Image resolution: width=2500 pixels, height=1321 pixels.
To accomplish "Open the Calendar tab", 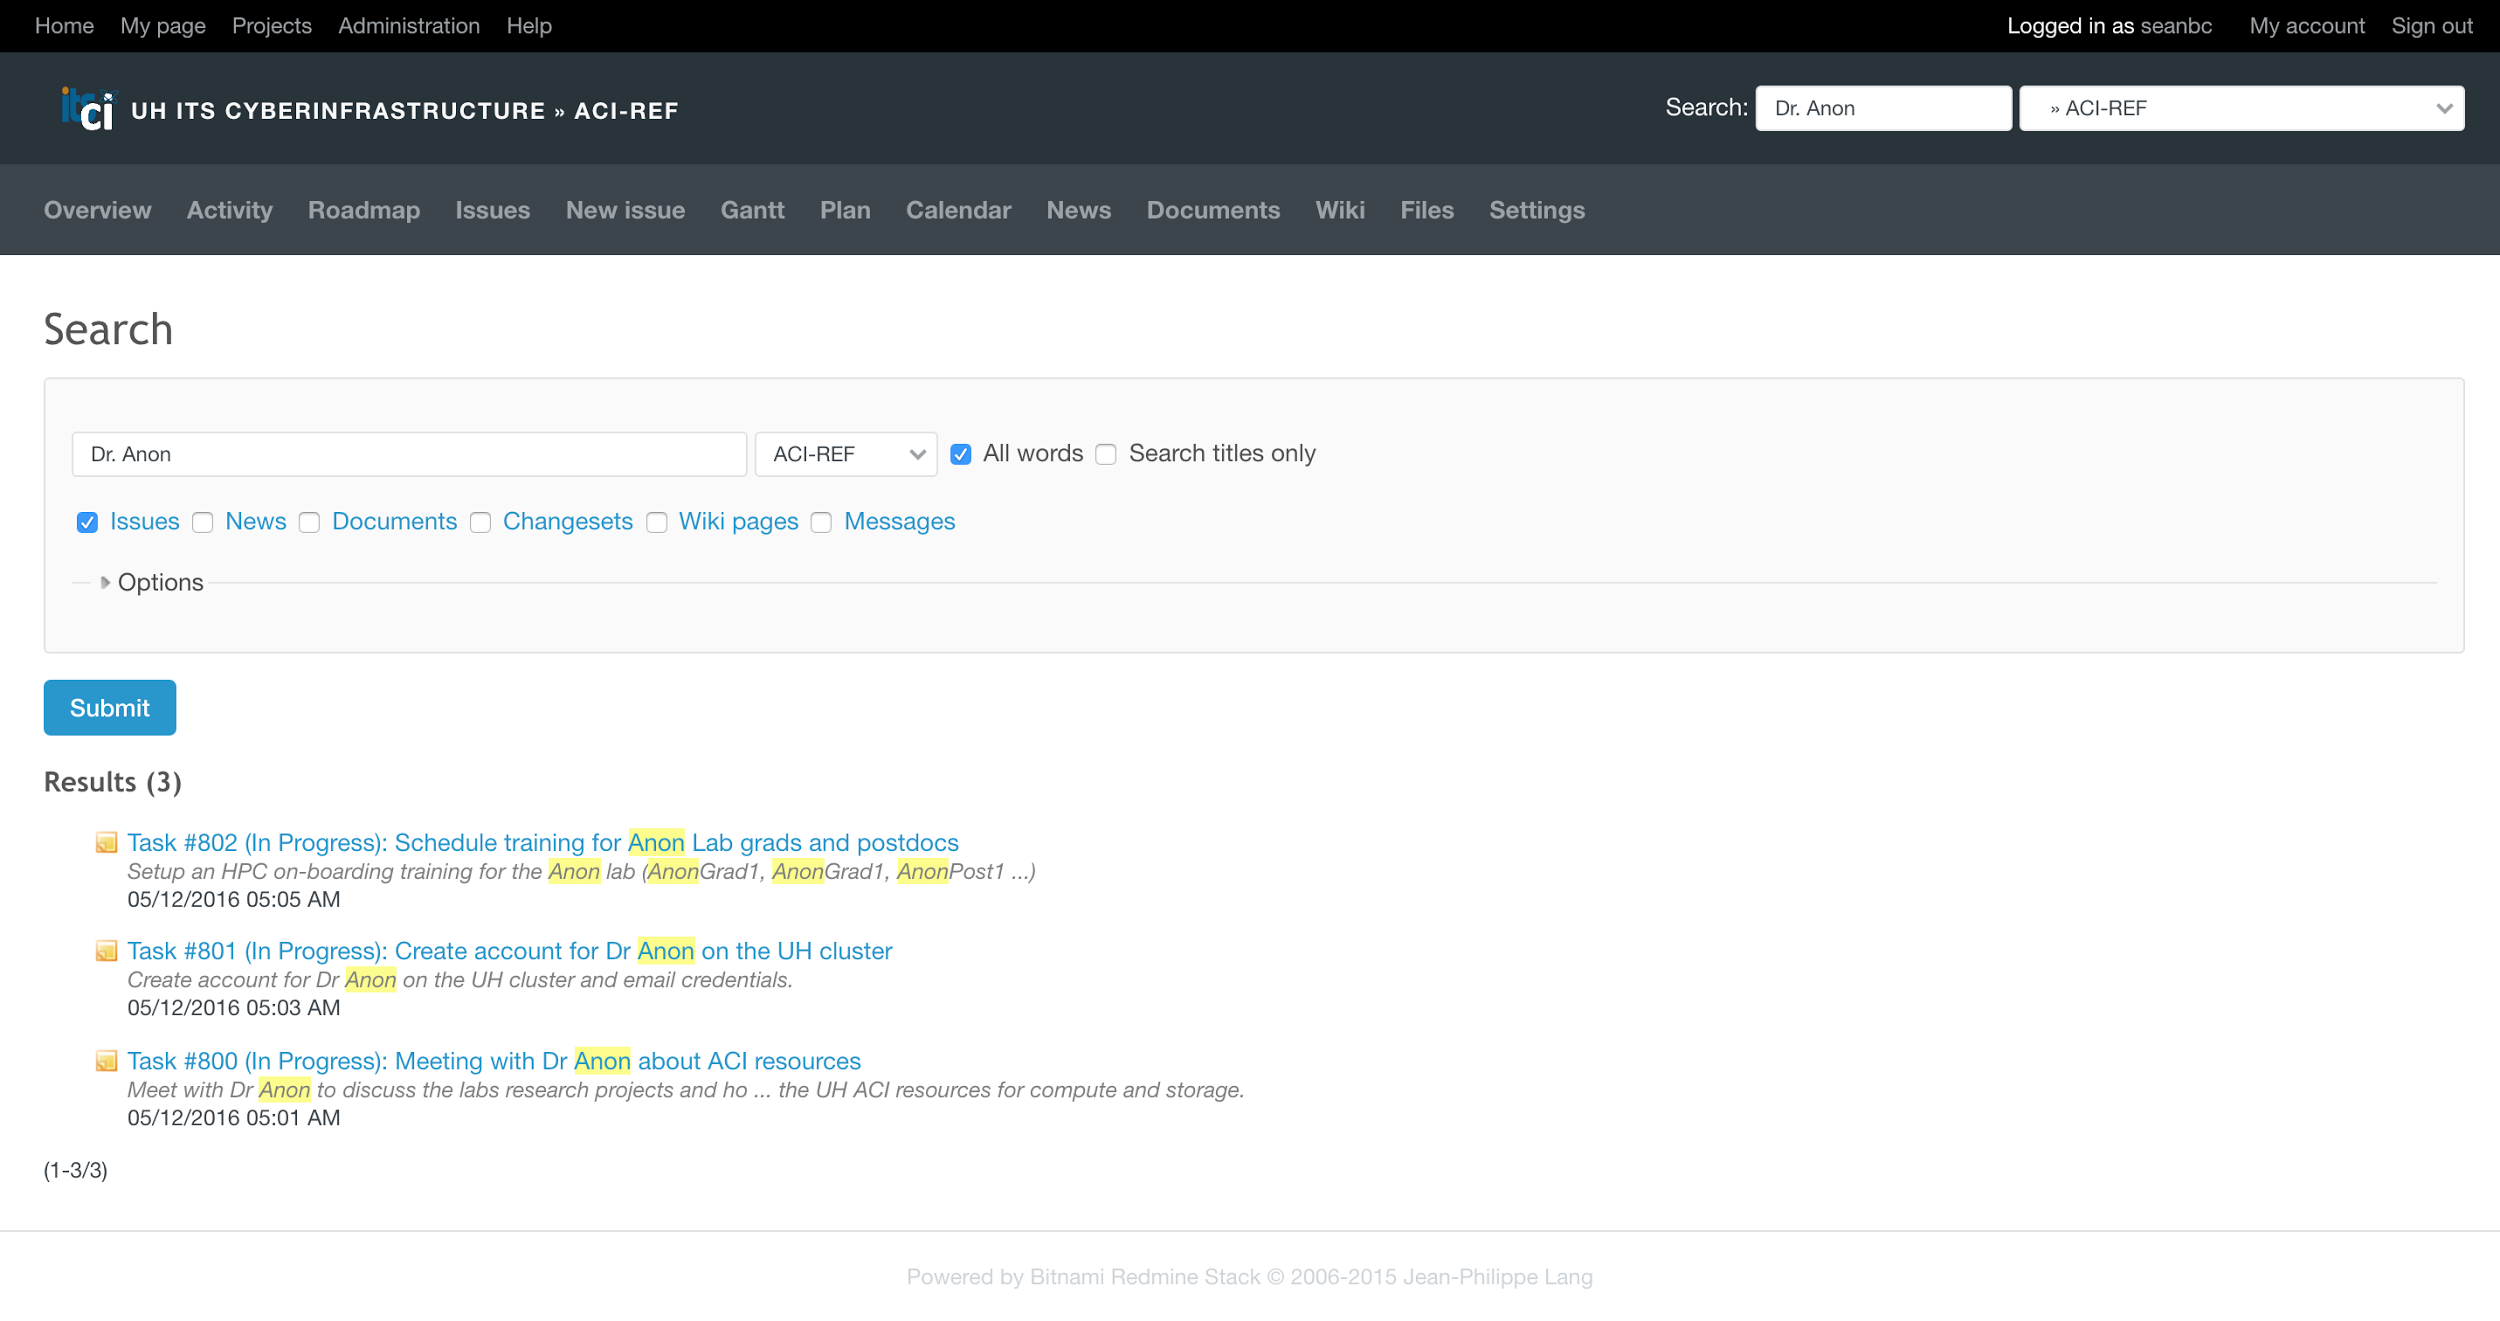I will click(959, 210).
